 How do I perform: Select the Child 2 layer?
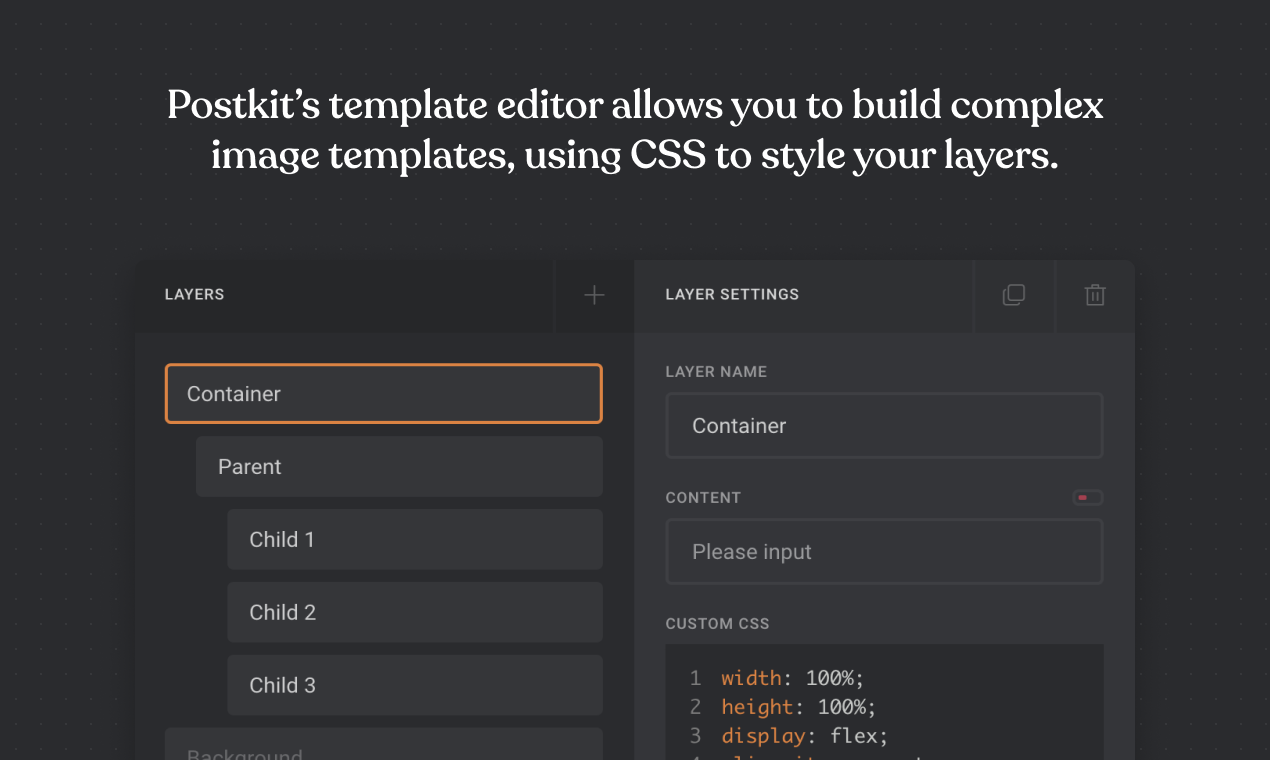415,613
